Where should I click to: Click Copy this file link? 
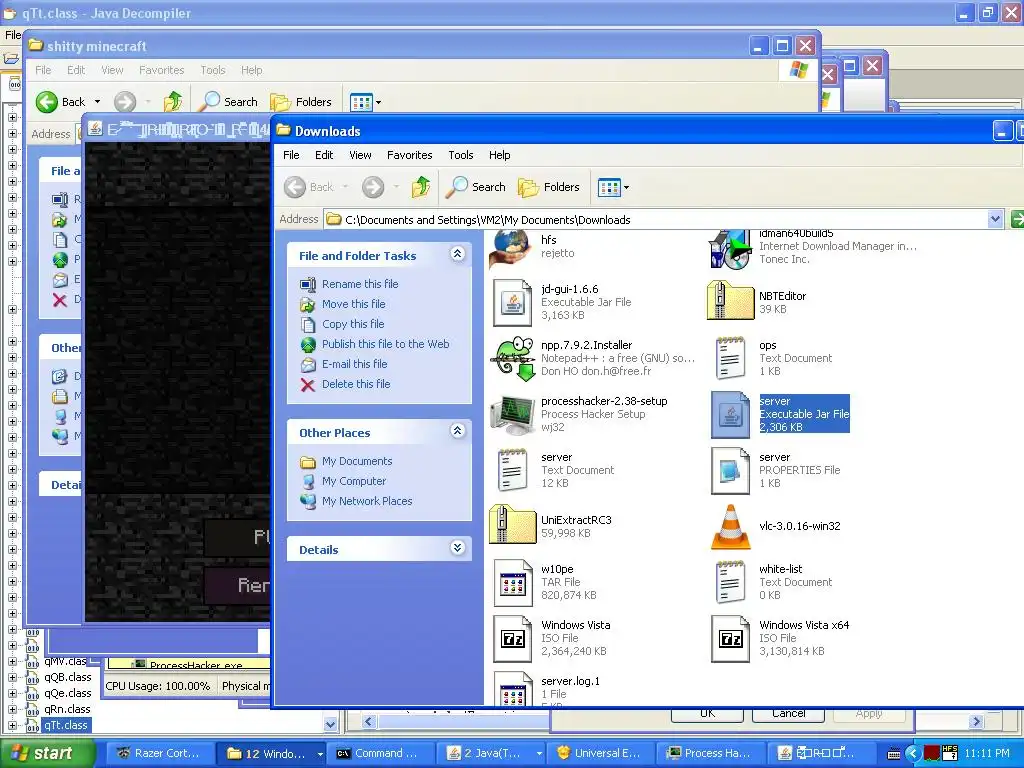pyautogui.click(x=353, y=325)
